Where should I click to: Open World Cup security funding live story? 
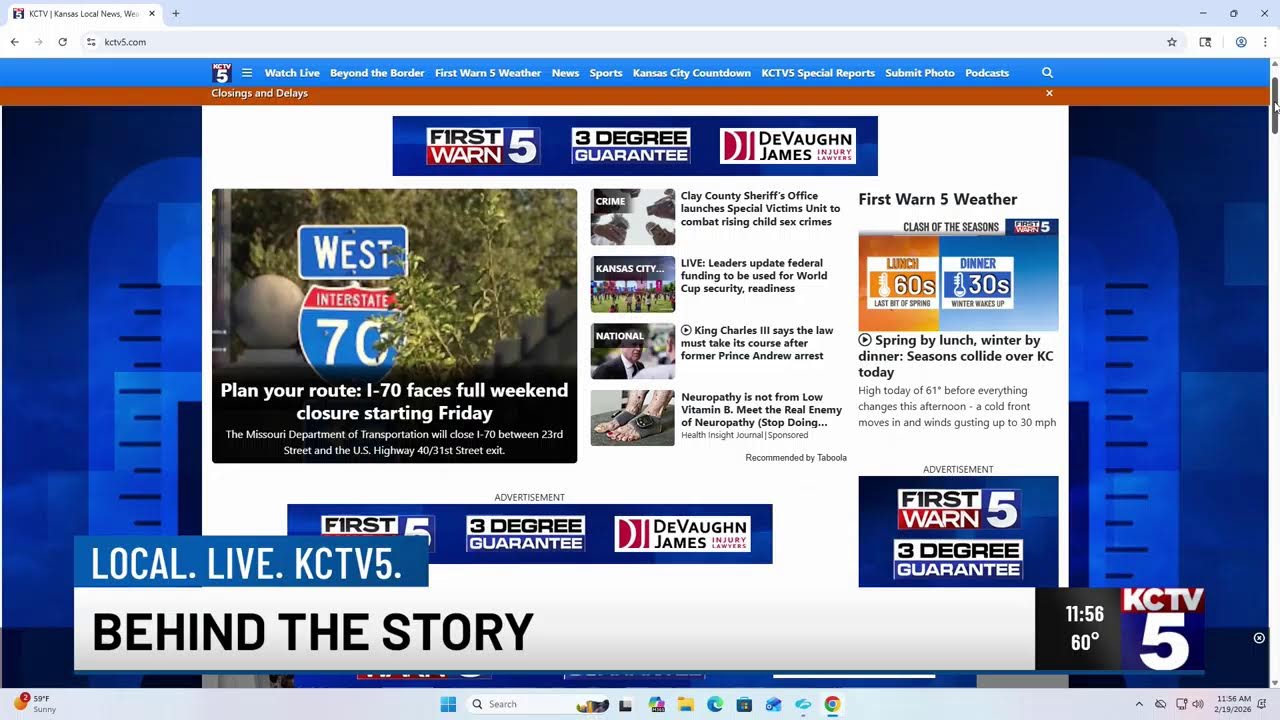point(754,276)
